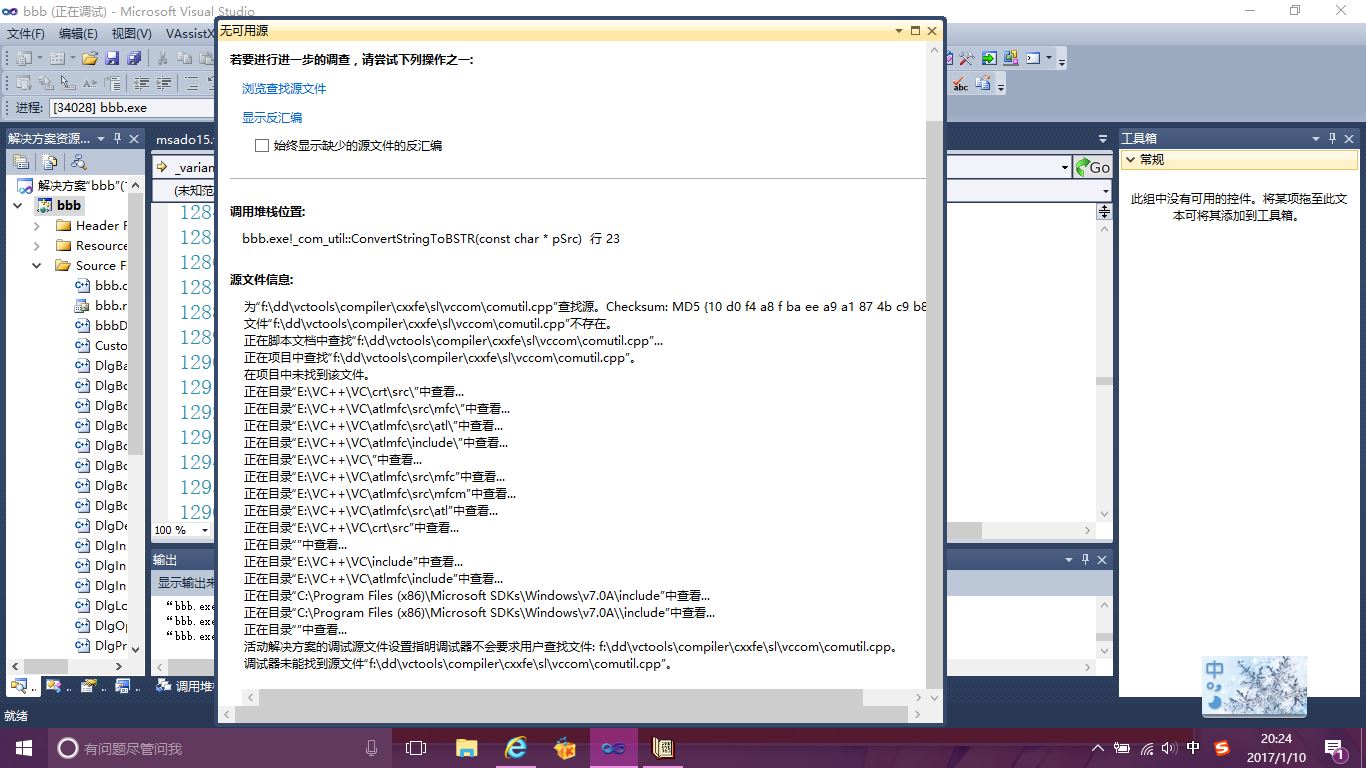Open Internet Explorer from the taskbar
The height and width of the screenshot is (768, 1366).
pyautogui.click(x=515, y=747)
